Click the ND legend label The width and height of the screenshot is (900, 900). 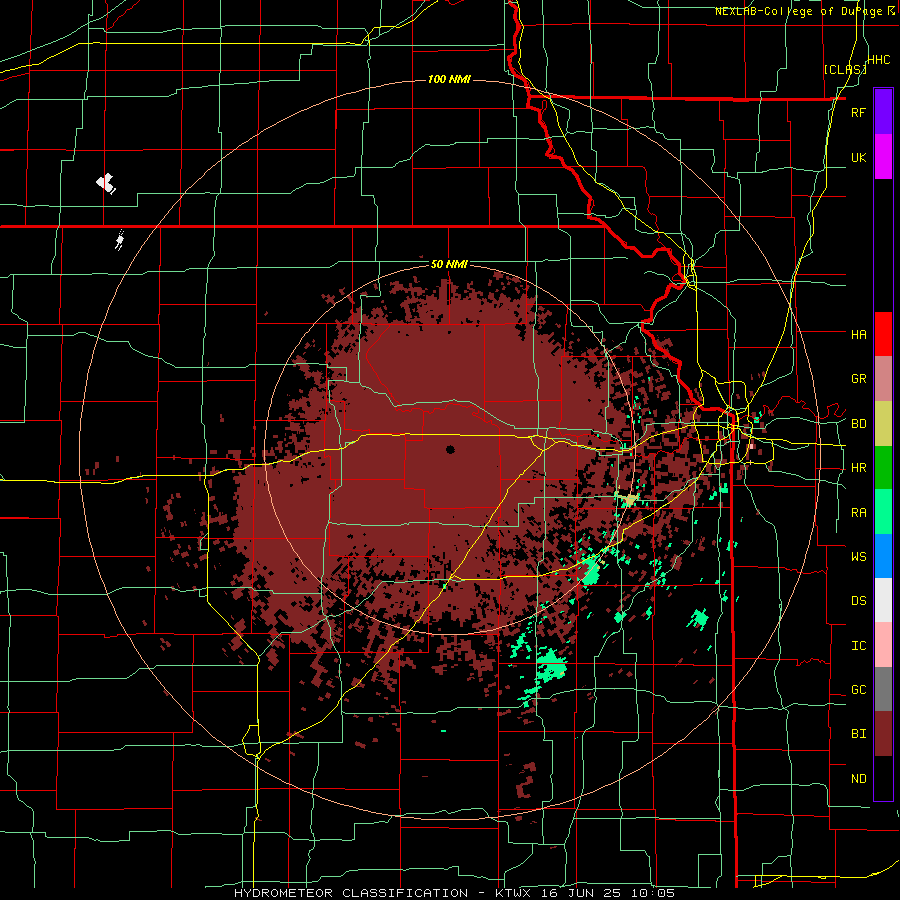pyautogui.click(x=858, y=779)
